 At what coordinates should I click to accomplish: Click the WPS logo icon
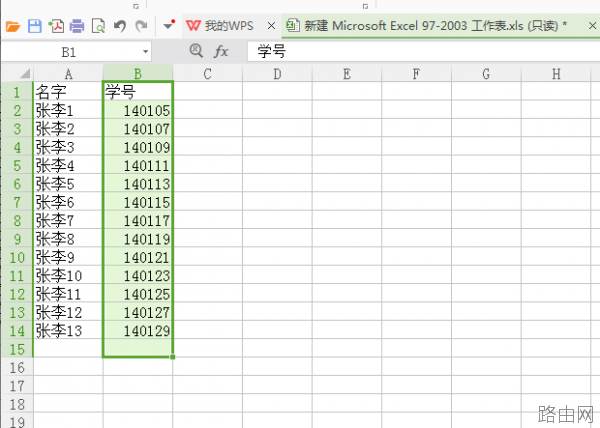point(193,26)
